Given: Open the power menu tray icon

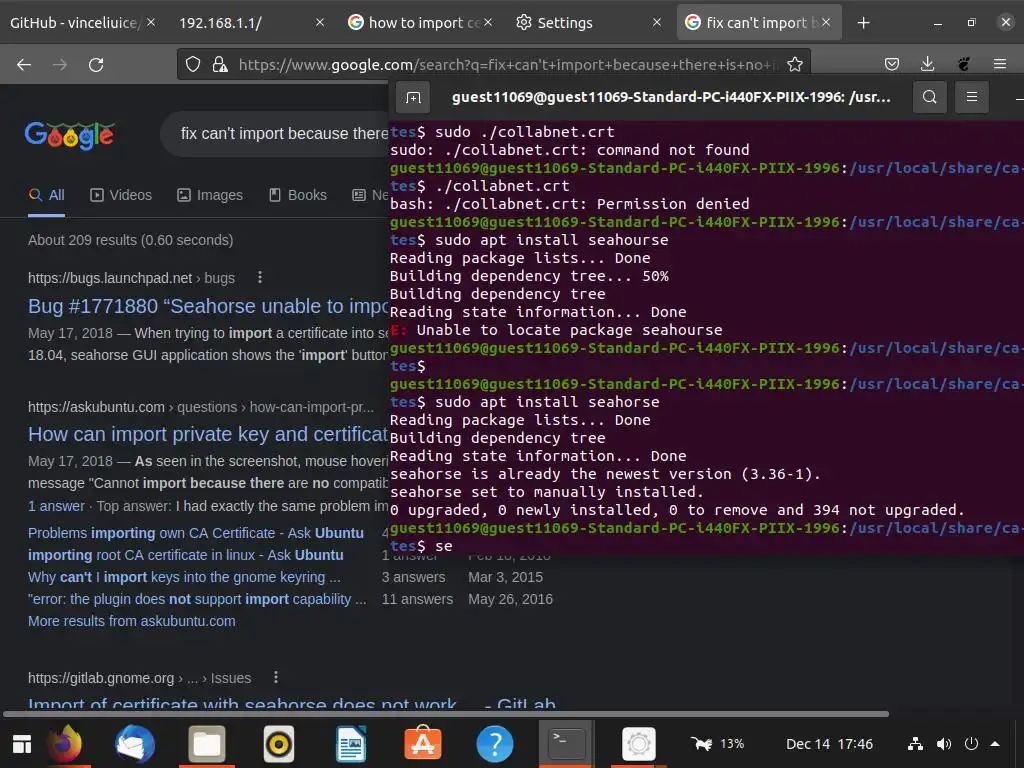Looking at the screenshot, I should coord(972,744).
